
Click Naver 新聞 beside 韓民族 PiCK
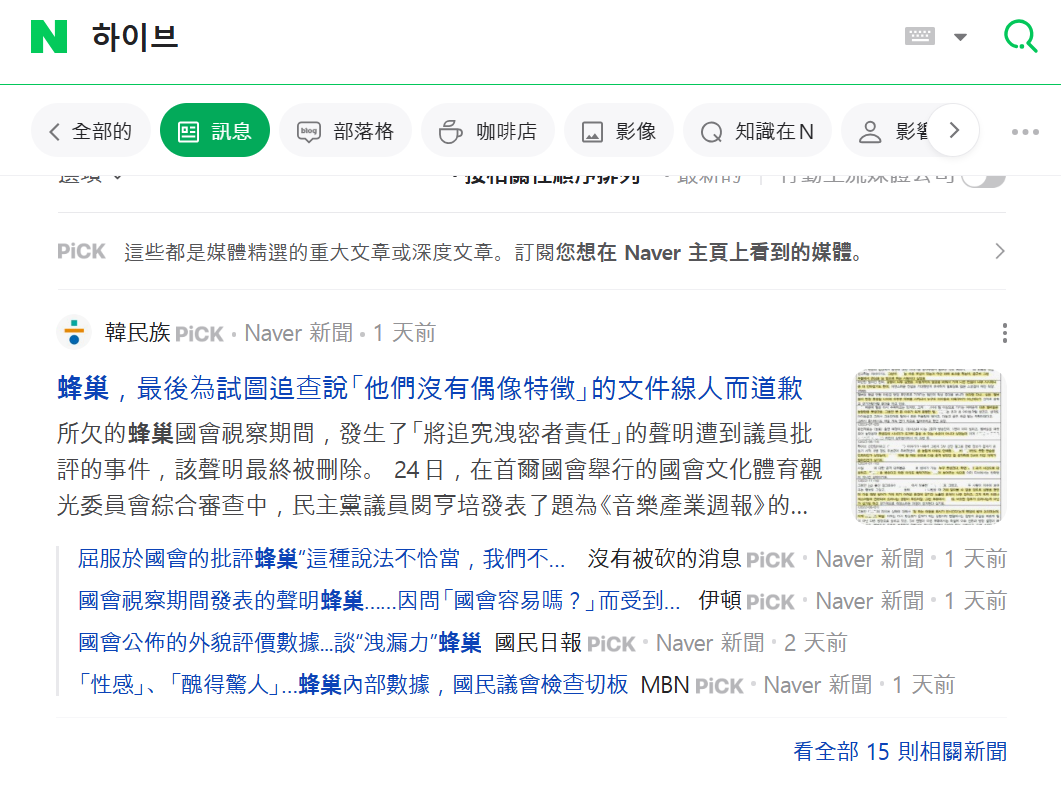298,333
